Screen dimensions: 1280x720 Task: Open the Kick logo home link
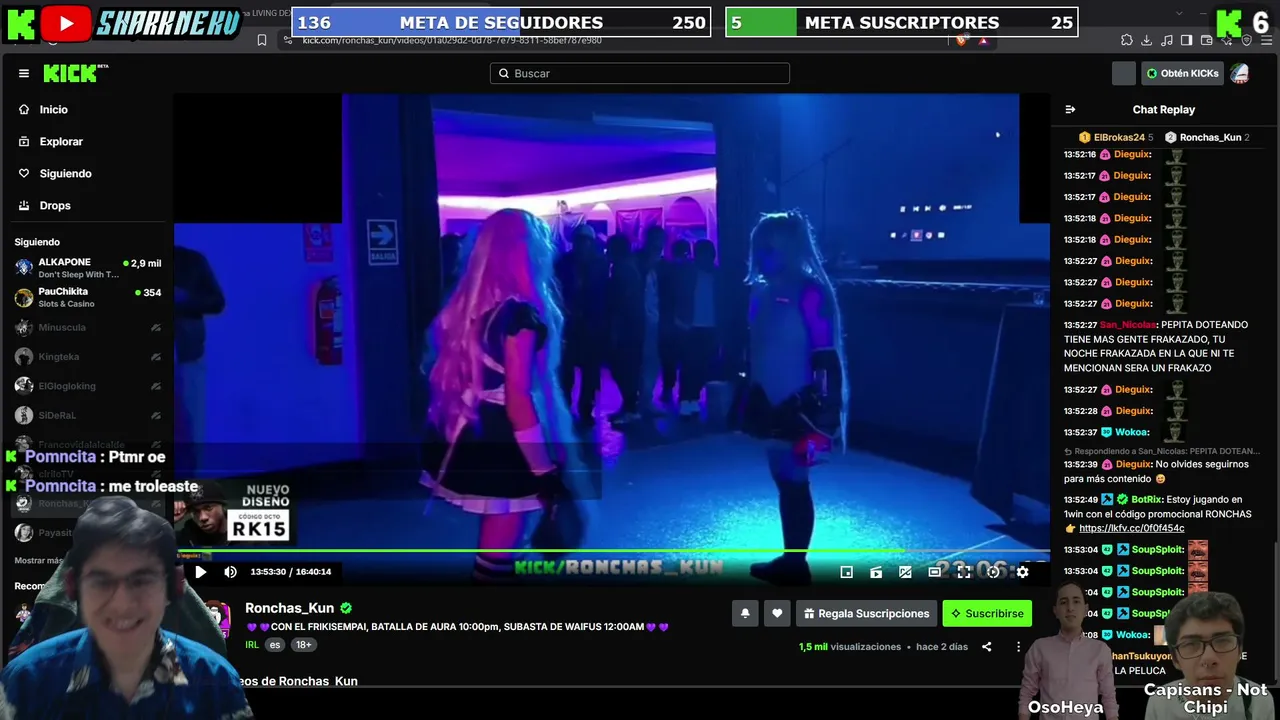[x=71, y=73]
